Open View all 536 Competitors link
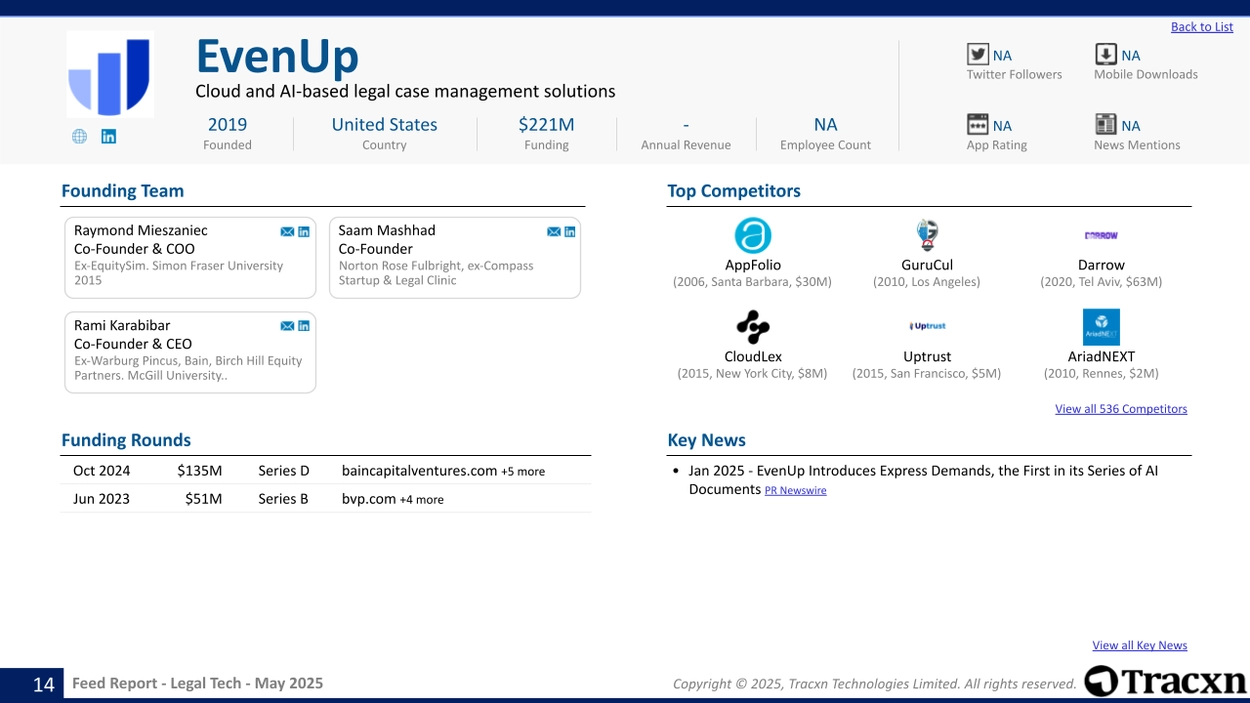The height and width of the screenshot is (703, 1250). click(x=1121, y=409)
